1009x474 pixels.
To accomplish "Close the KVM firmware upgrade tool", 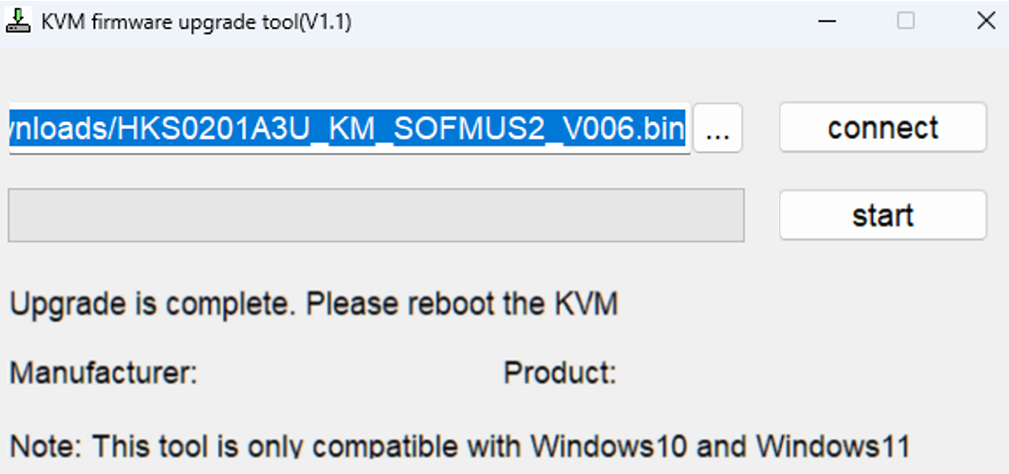I will (986, 21).
